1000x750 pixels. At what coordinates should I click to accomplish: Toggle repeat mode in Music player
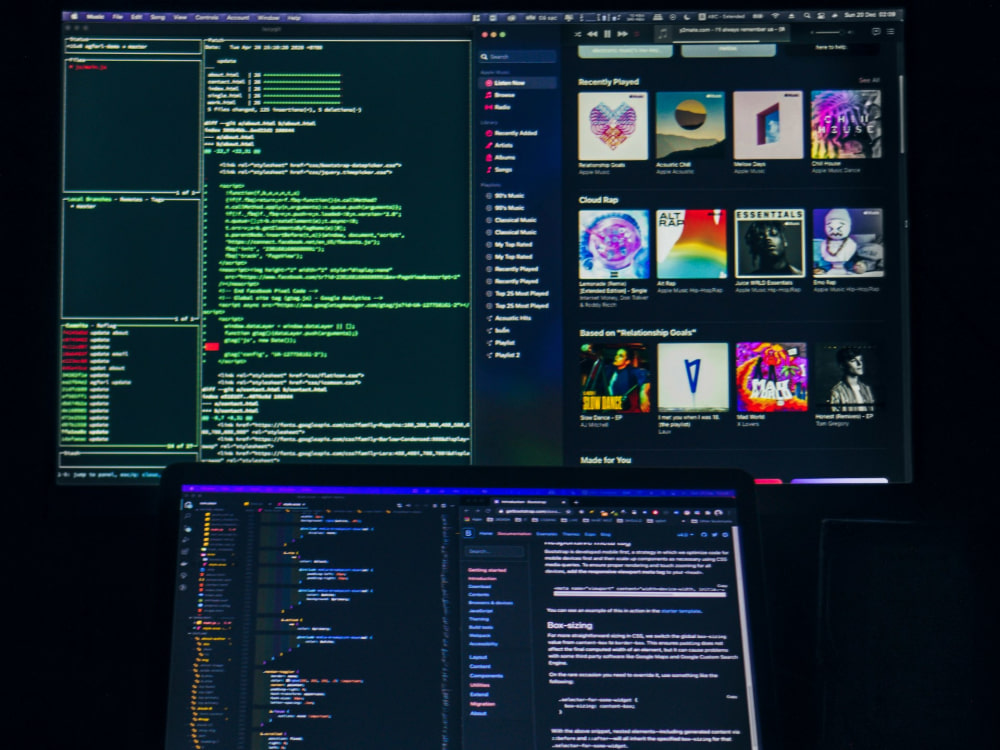tap(636, 34)
